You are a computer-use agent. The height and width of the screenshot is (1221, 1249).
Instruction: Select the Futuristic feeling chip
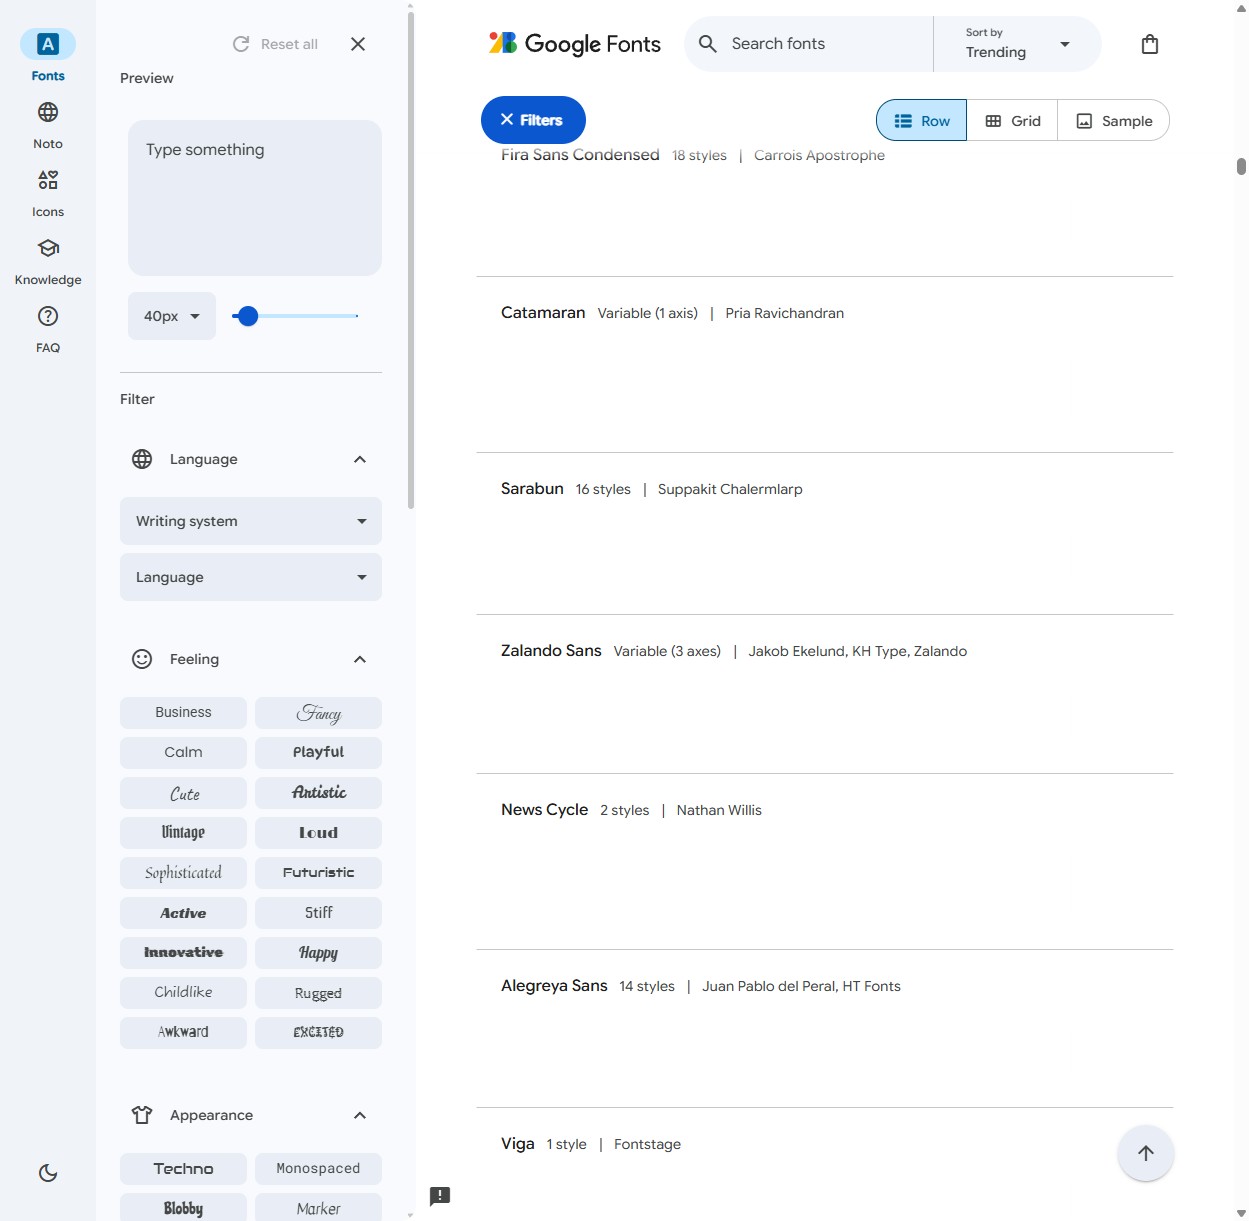pos(318,873)
